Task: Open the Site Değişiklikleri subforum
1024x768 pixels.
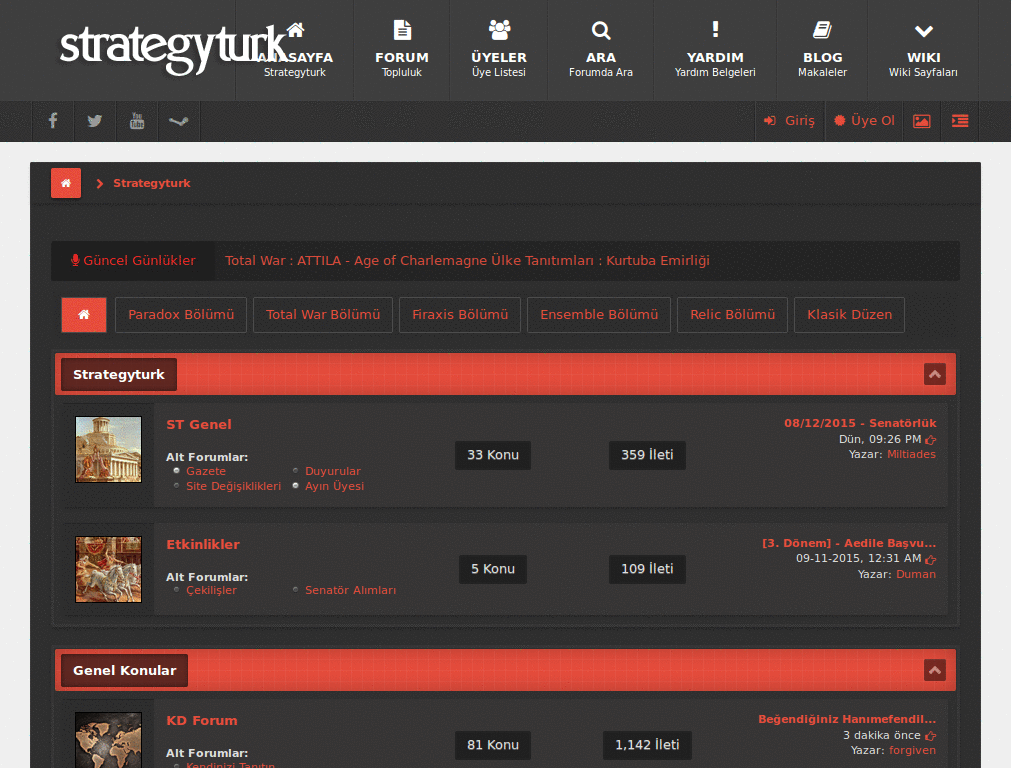Action: click(x=233, y=486)
